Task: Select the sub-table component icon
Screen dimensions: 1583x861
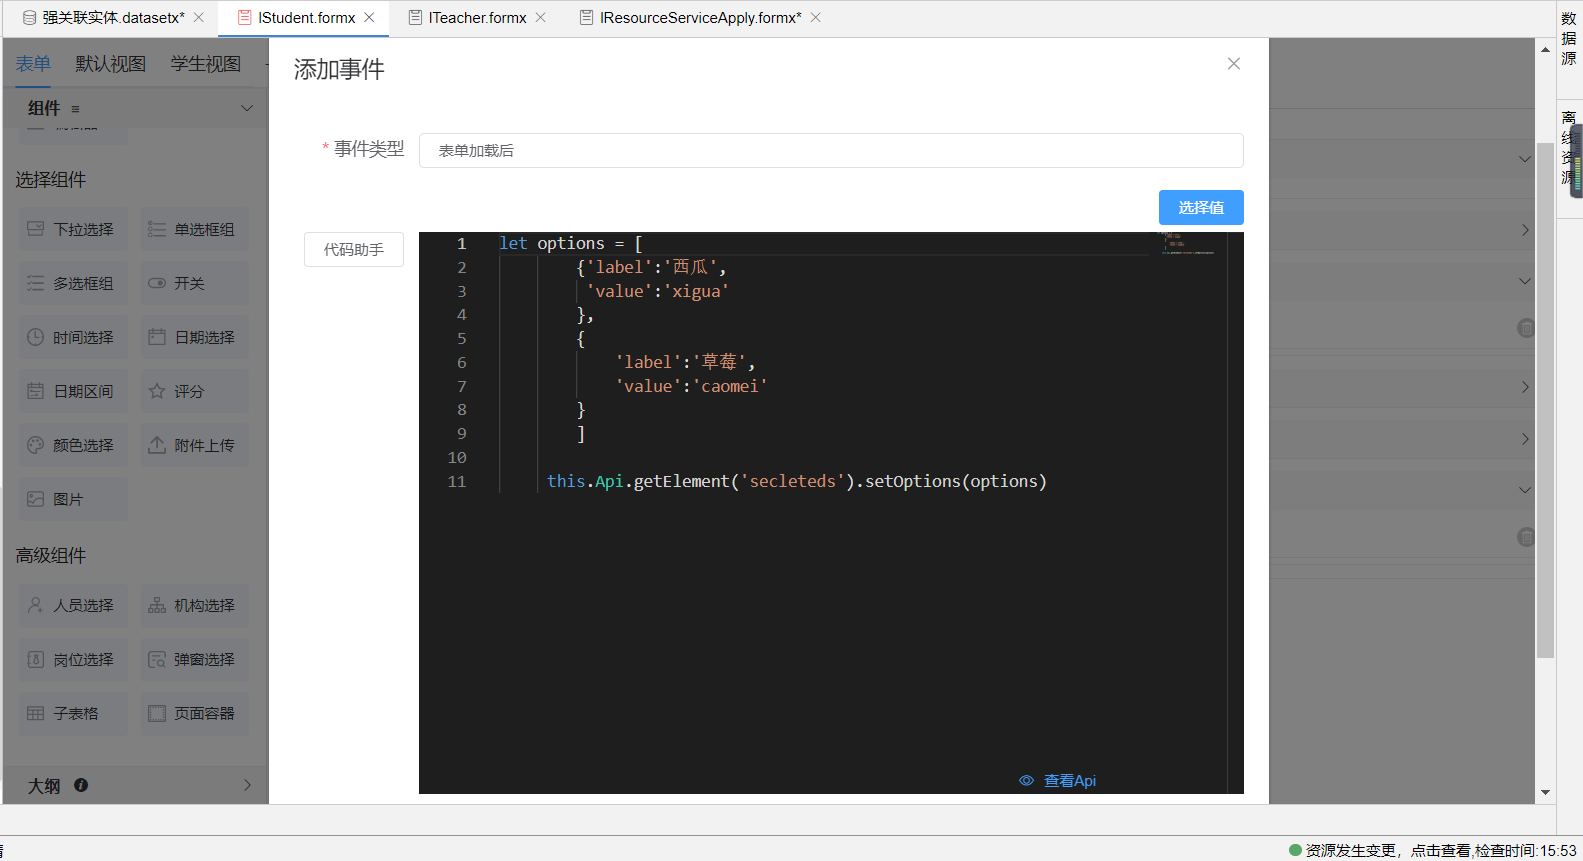Action: coord(35,713)
